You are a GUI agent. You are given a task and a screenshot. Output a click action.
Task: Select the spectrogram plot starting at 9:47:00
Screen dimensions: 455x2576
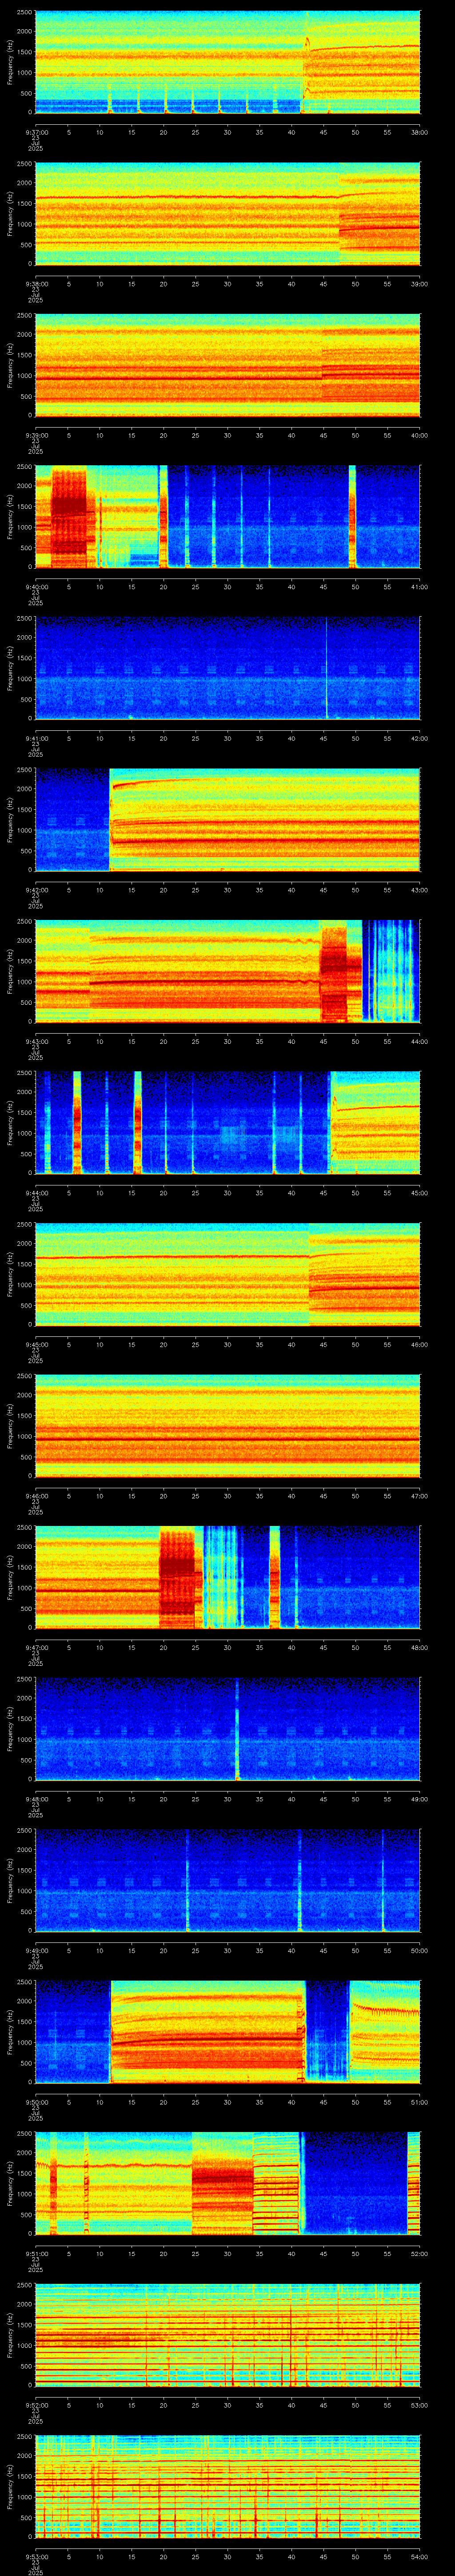[227, 1577]
